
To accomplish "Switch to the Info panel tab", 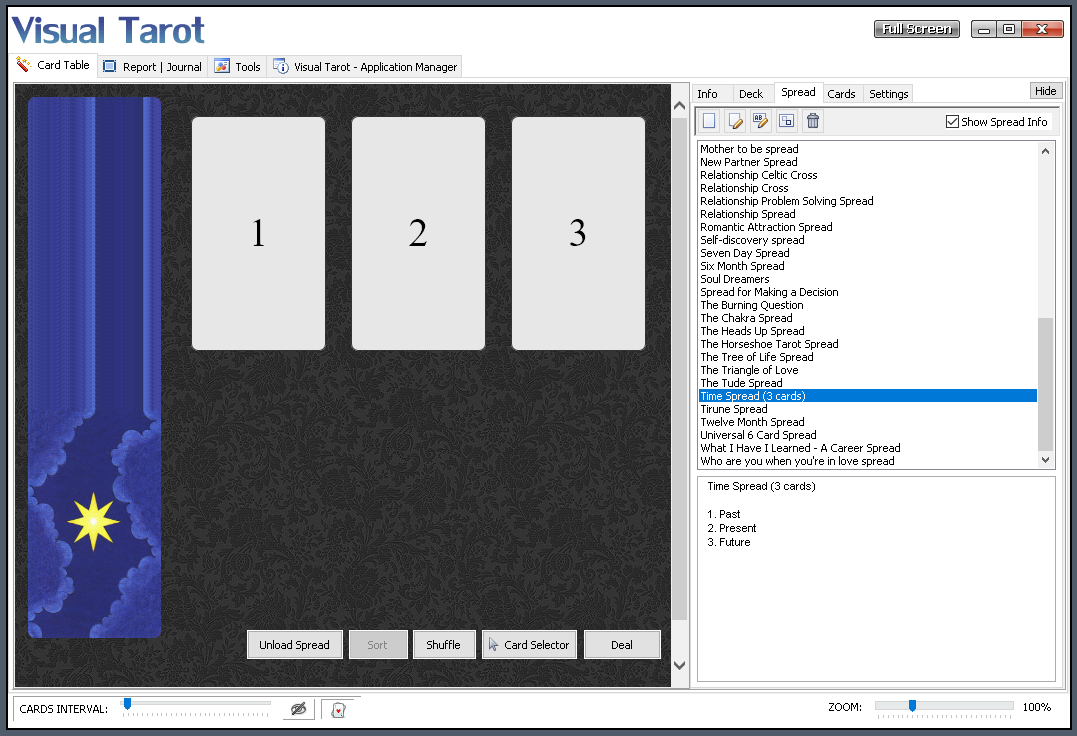I will tap(707, 94).
